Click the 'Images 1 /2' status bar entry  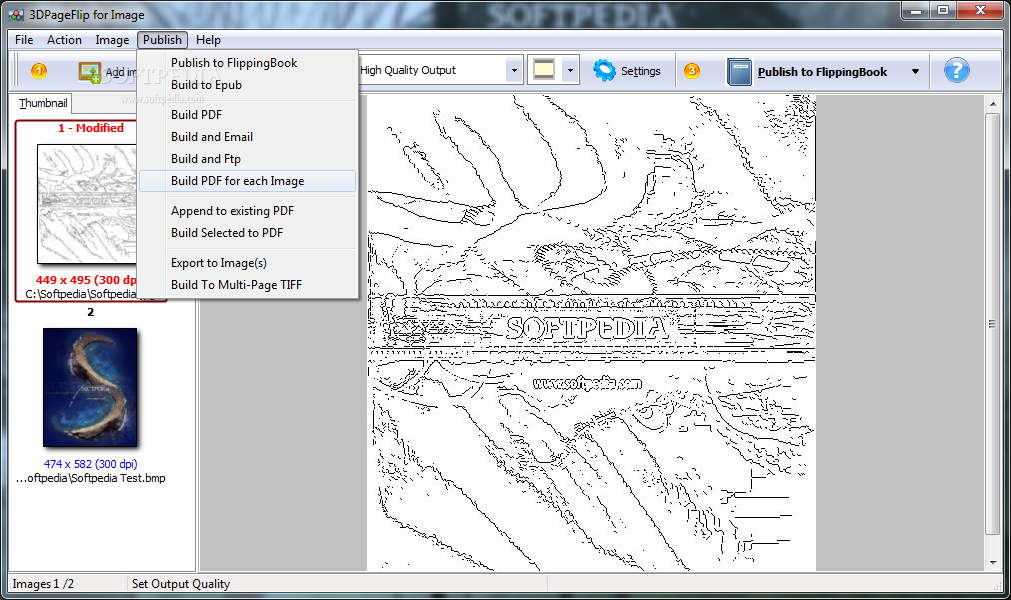43,584
